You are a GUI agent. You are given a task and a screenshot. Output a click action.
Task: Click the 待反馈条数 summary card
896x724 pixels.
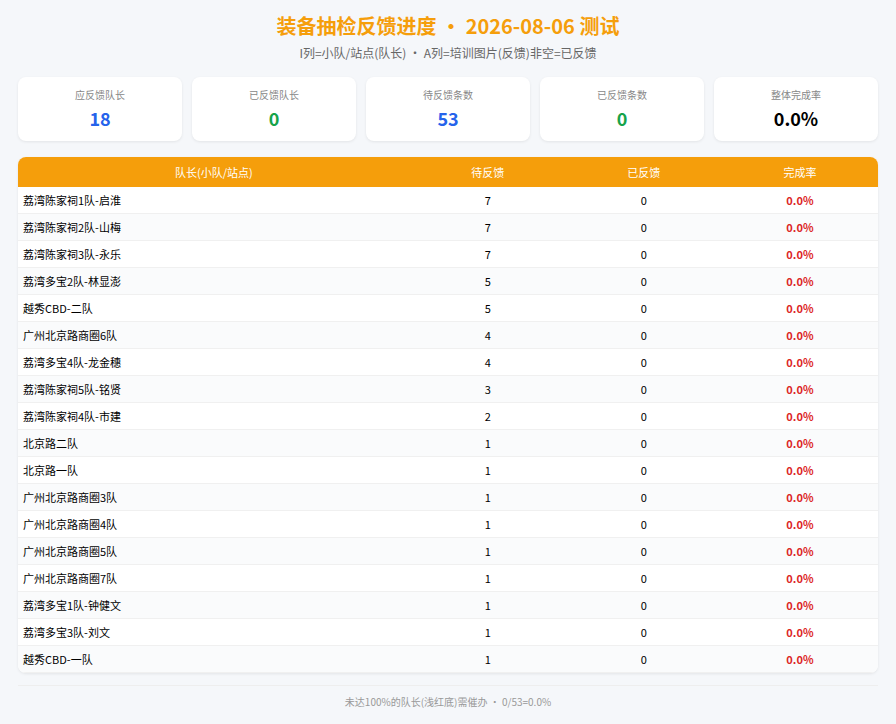click(448, 109)
